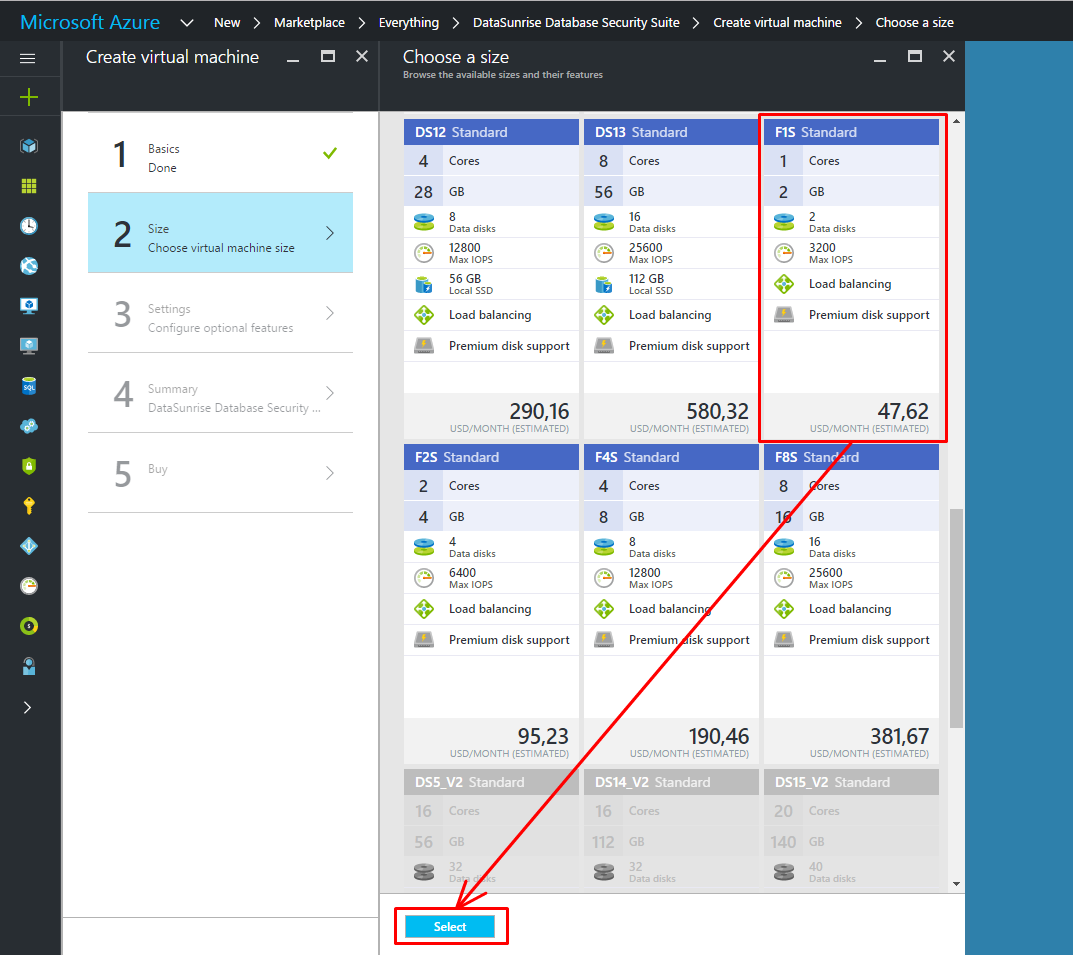The image size is (1073, 955).
Task: Click the size list scrollbar thumb
Action: [x=956, y=618]
